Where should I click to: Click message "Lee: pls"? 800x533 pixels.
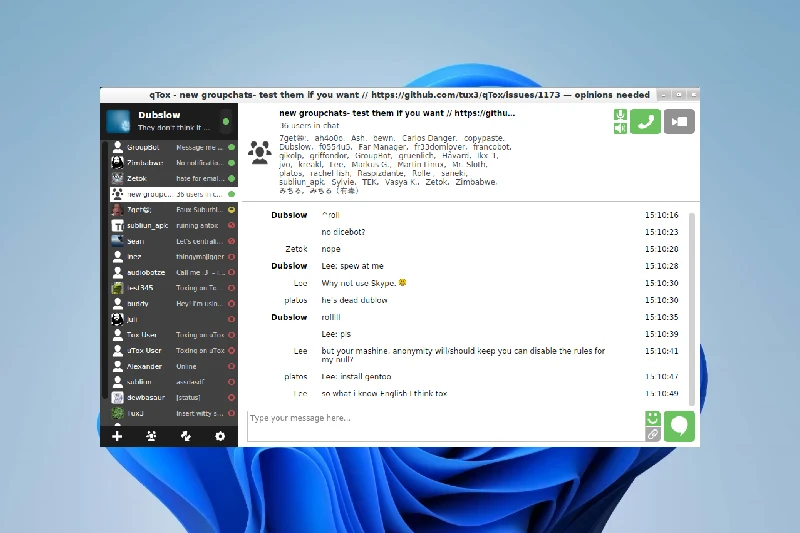[336, 334]
